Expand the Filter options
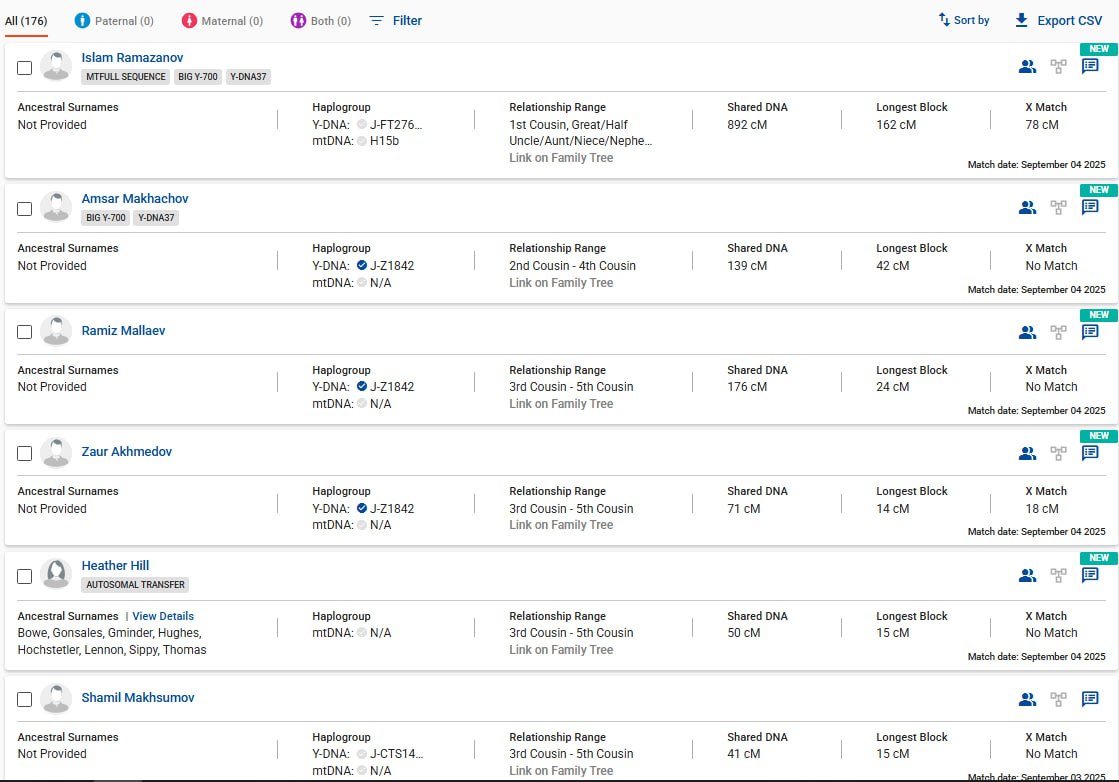 coord(395,21)
